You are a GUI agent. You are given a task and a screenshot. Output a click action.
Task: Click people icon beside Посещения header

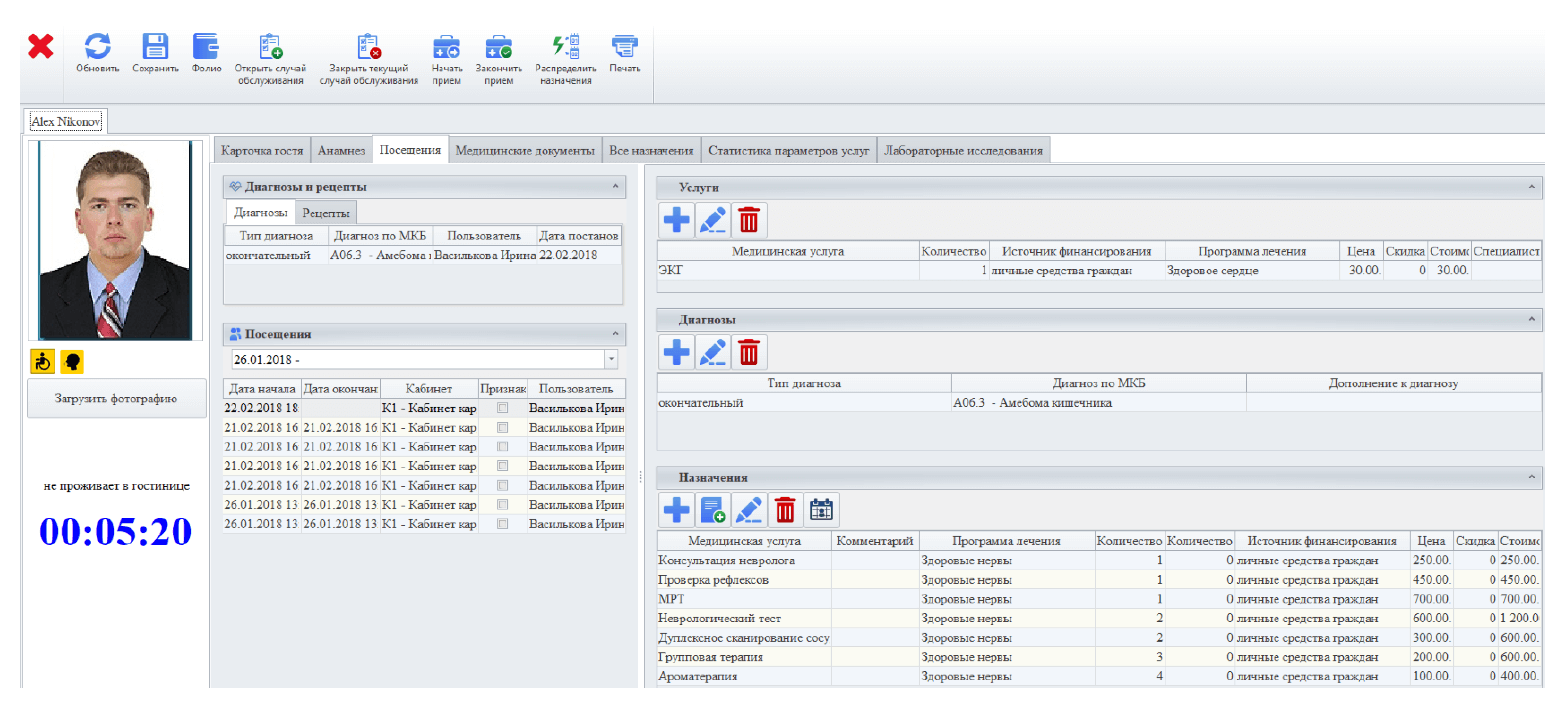tap(236, 334)
